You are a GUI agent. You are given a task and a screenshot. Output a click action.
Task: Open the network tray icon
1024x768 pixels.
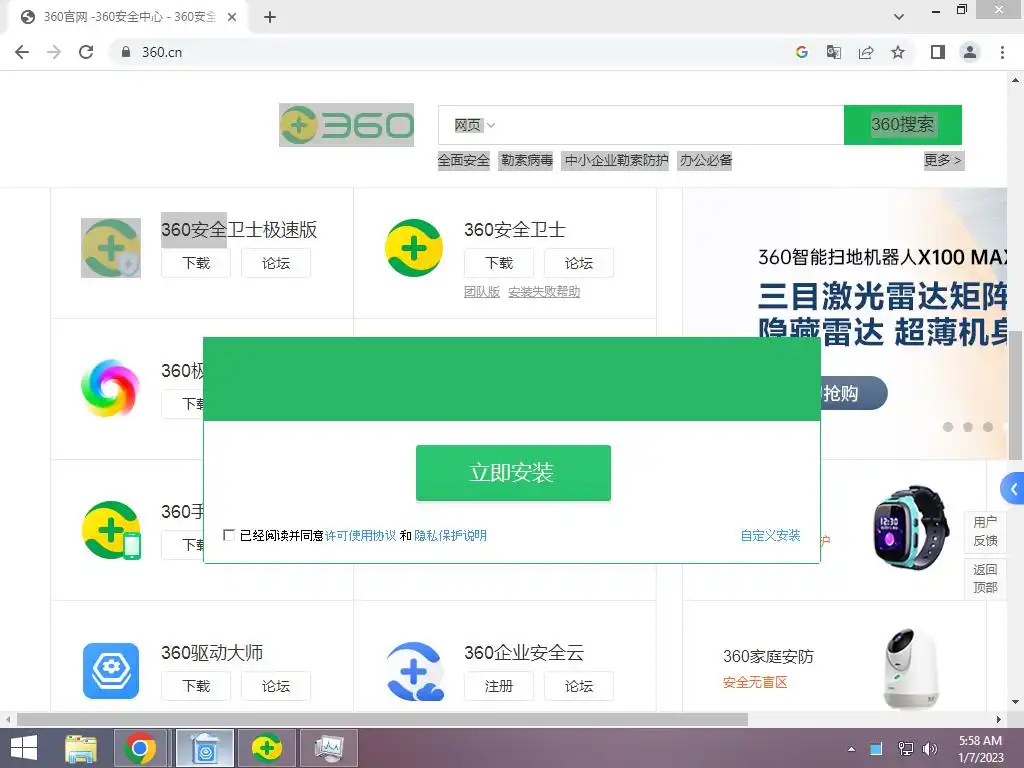(x=905, y=749)
